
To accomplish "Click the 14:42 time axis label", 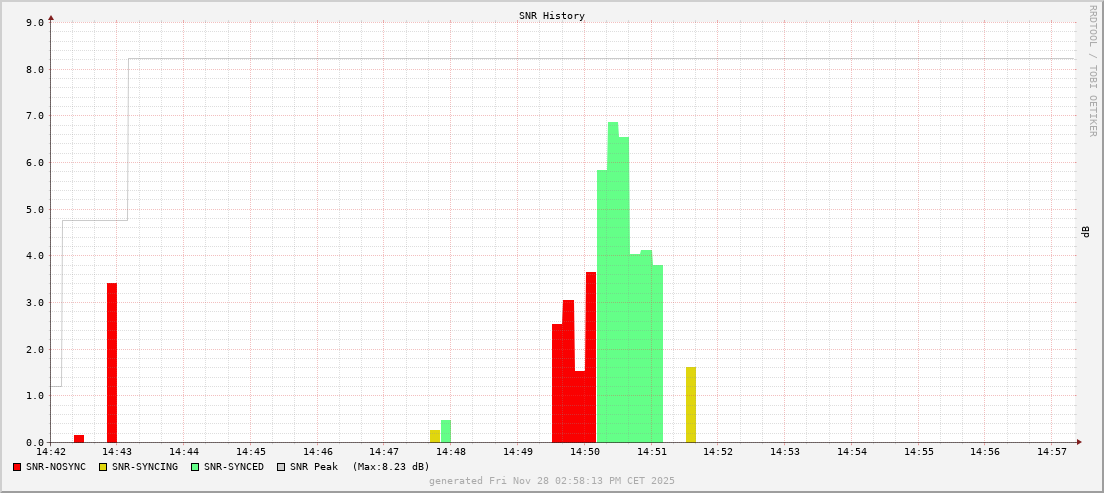I will pyautogui.click(x=51, y=452).
